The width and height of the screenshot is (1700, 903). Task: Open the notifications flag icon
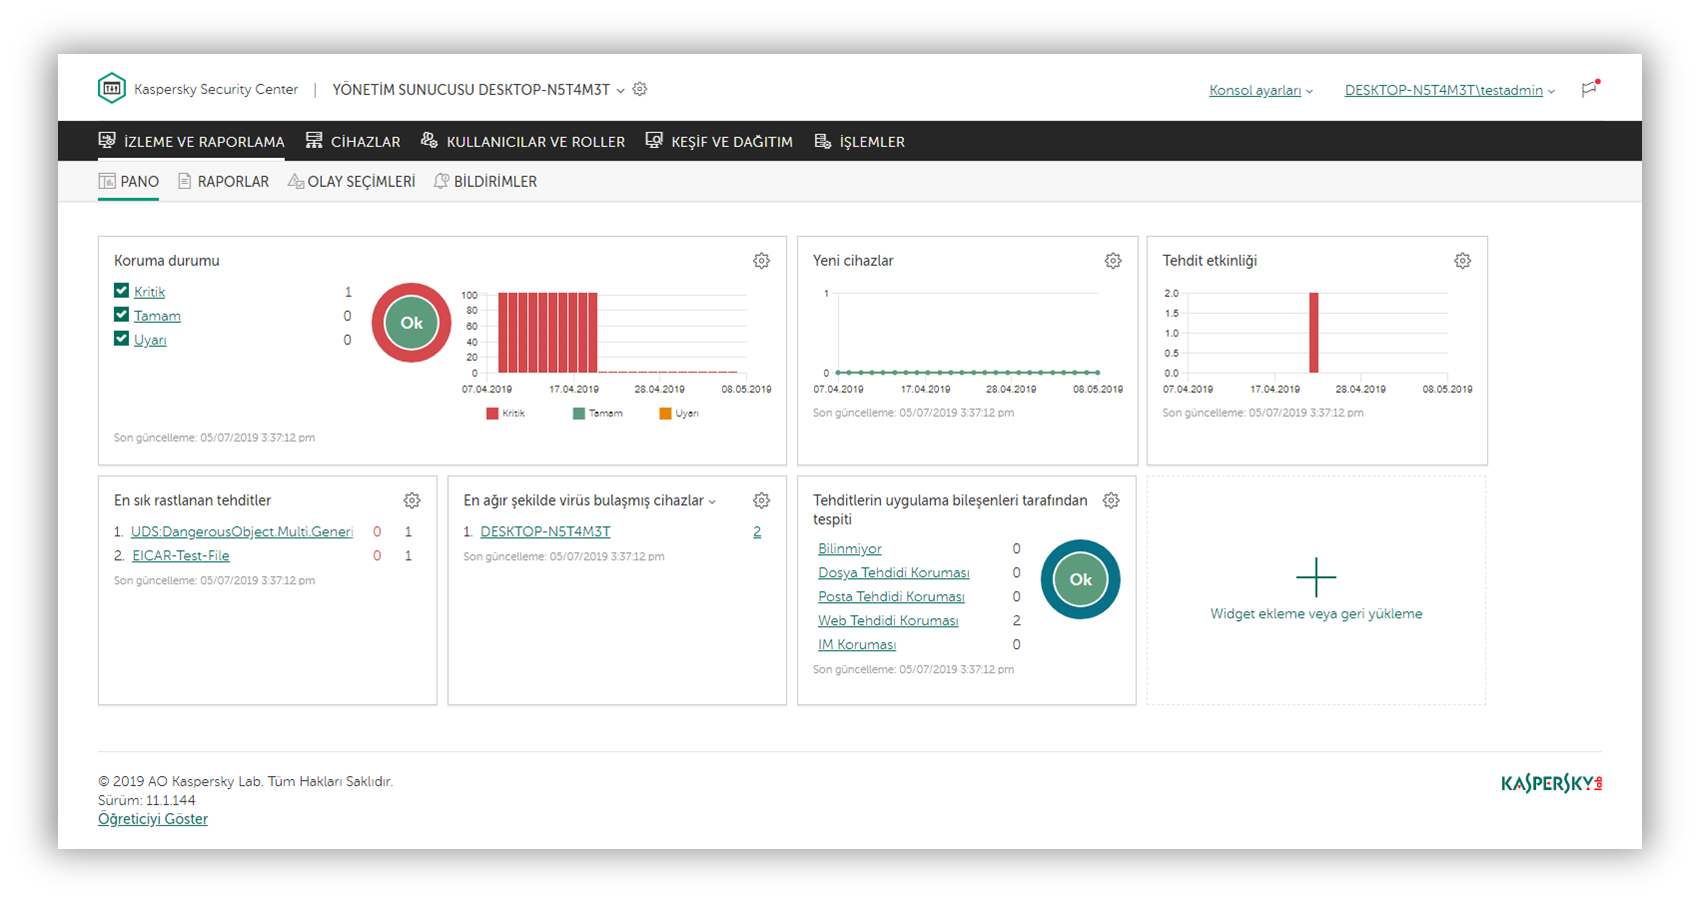[1590, 88]
